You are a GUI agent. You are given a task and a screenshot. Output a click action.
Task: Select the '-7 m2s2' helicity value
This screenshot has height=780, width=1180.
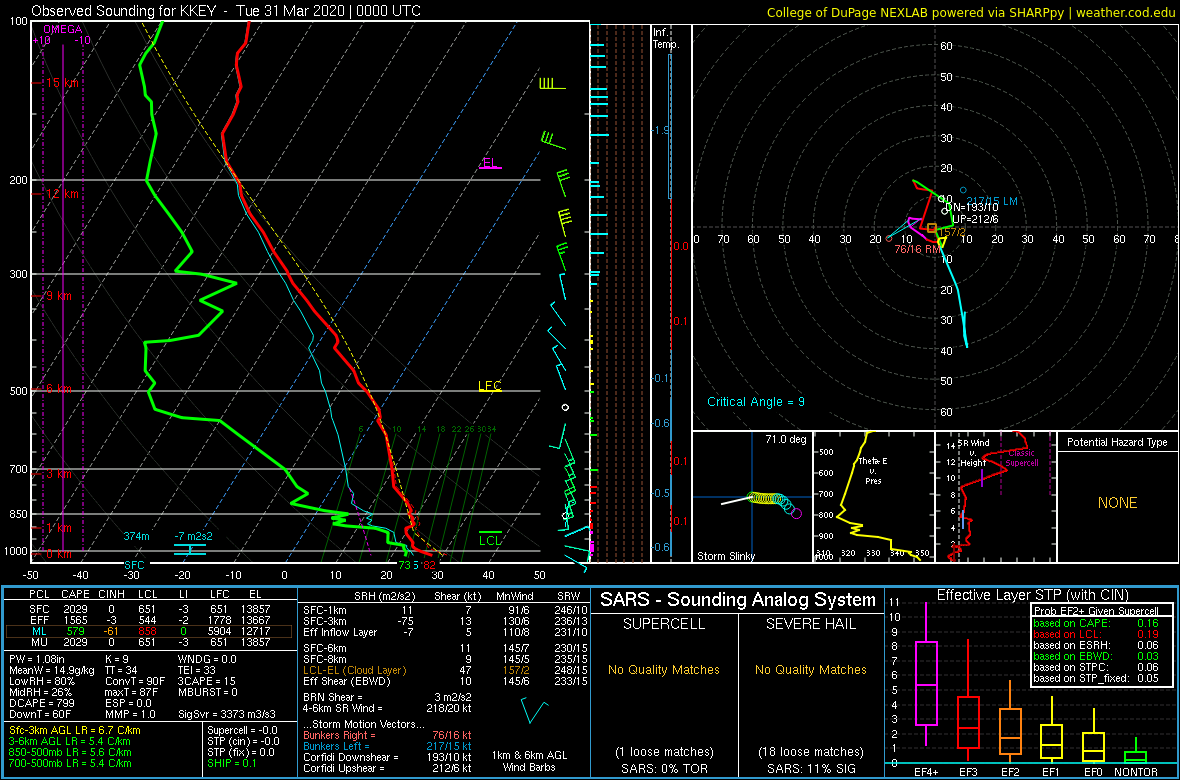[x=194, y=536]
